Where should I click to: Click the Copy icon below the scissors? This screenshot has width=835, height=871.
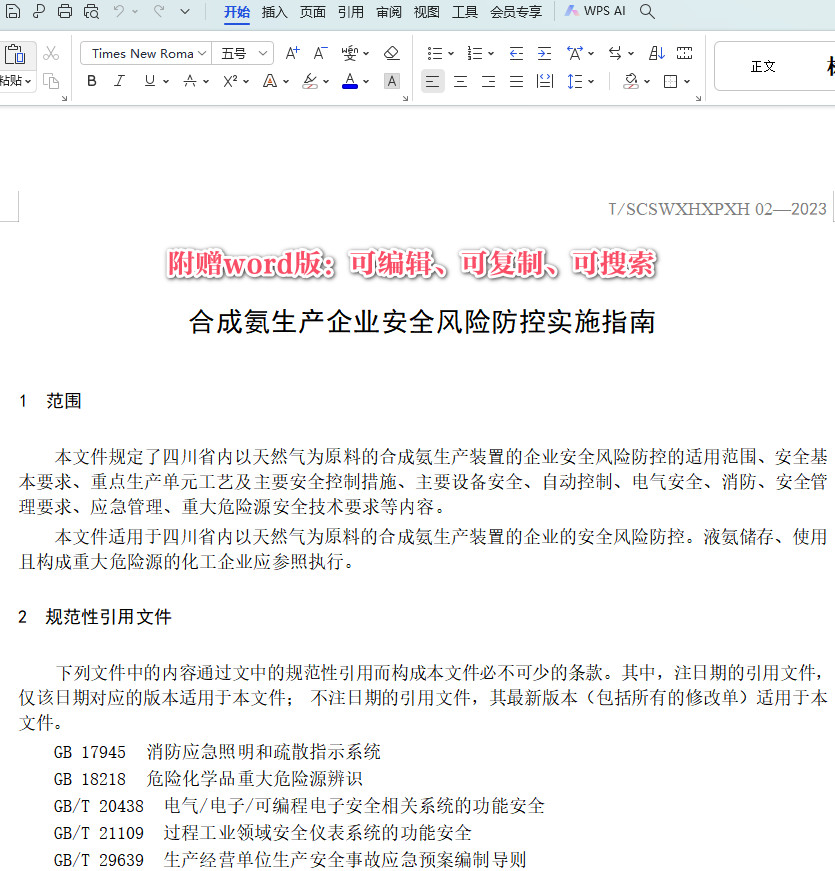tap(52, 80)
